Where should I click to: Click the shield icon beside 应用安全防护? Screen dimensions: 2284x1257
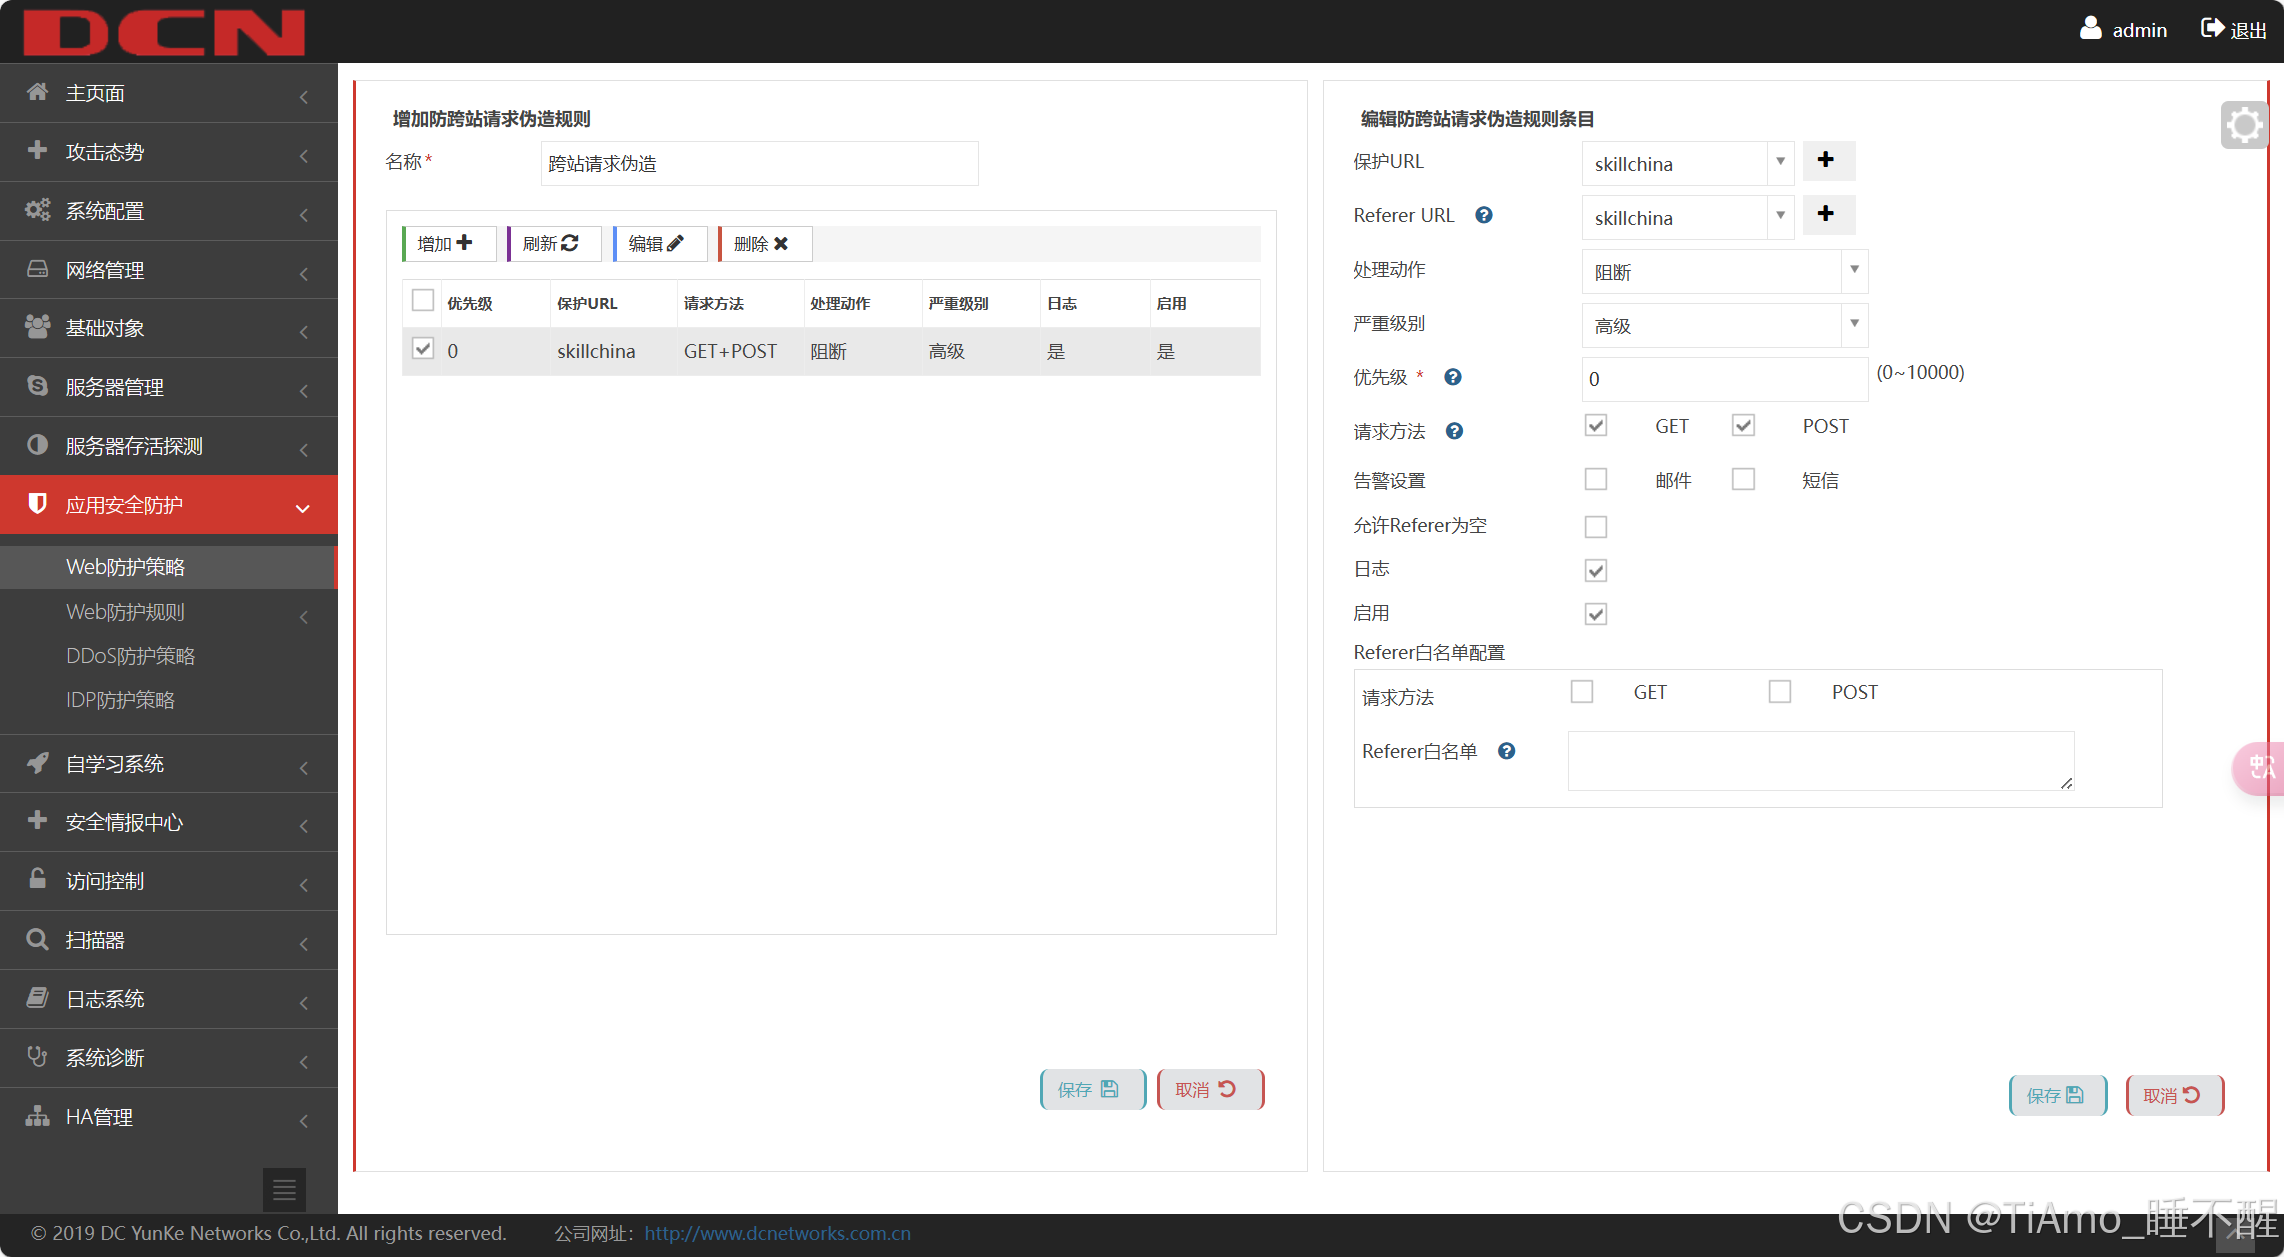(x=37, y=503)
